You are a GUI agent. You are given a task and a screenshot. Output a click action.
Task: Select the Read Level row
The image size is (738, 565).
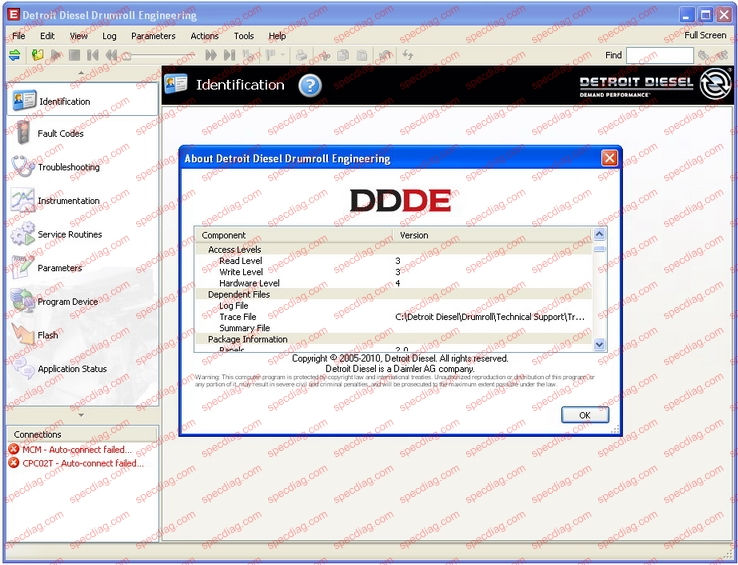(x=394, y=261)
